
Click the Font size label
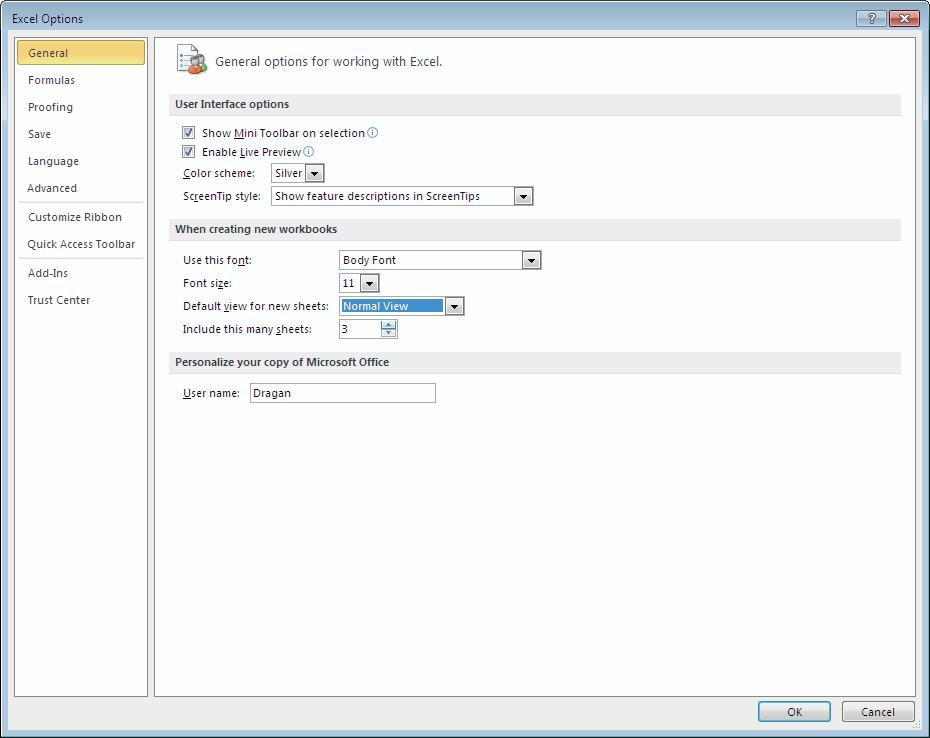click(207, 283)
